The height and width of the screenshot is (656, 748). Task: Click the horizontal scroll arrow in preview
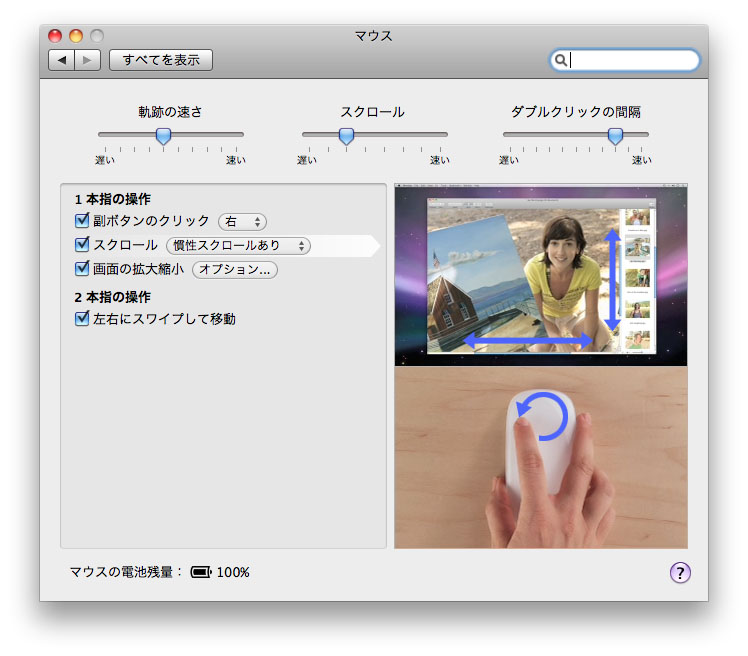click(527, 342)
